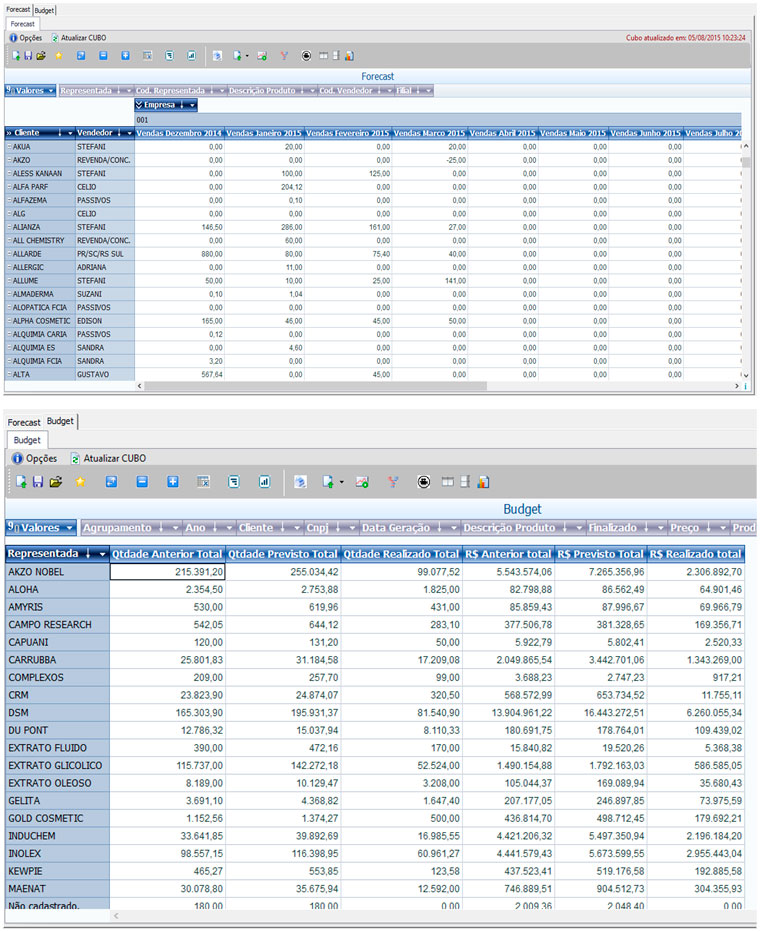Click Atualizar CUBO in the Budget window
This screenshot has height=932, width=760.
[x=108, y=458]
